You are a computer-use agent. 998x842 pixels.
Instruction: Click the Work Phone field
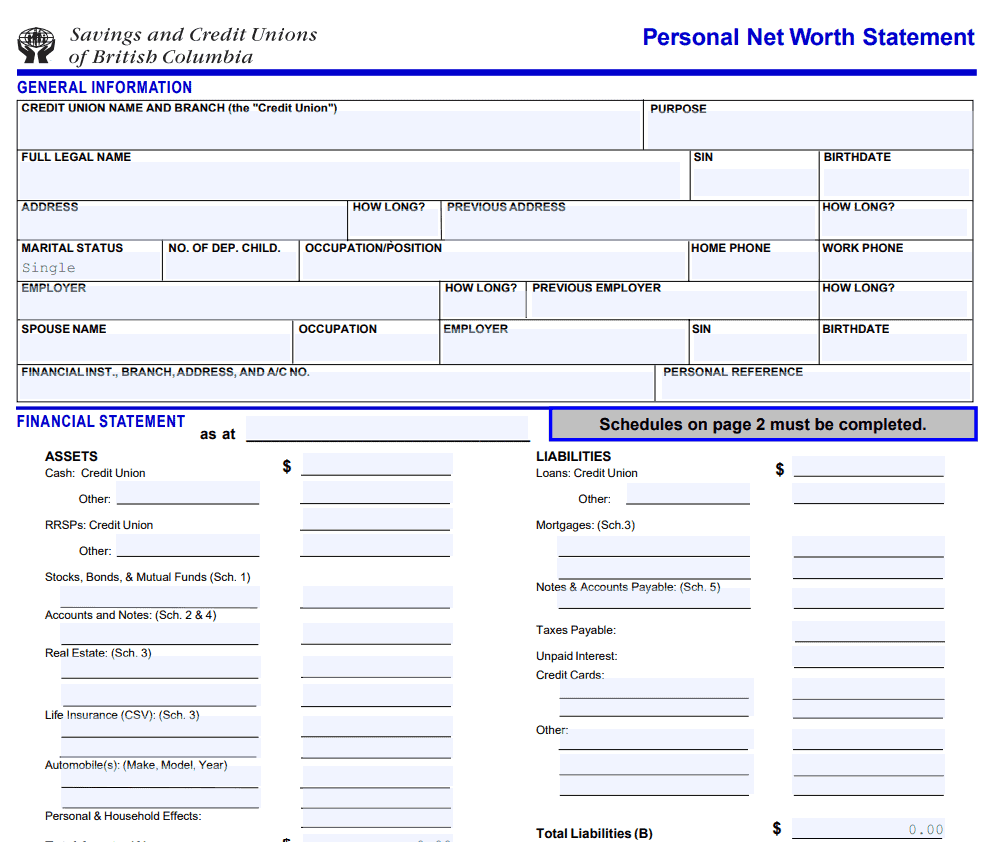point(896,266)
